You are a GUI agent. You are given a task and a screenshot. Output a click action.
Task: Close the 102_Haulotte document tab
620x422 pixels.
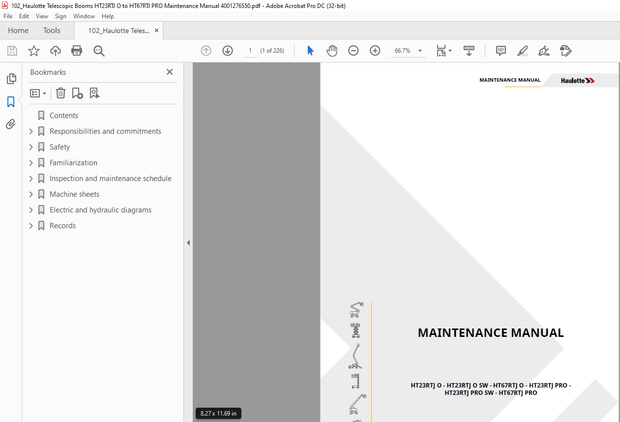(157, 30)
